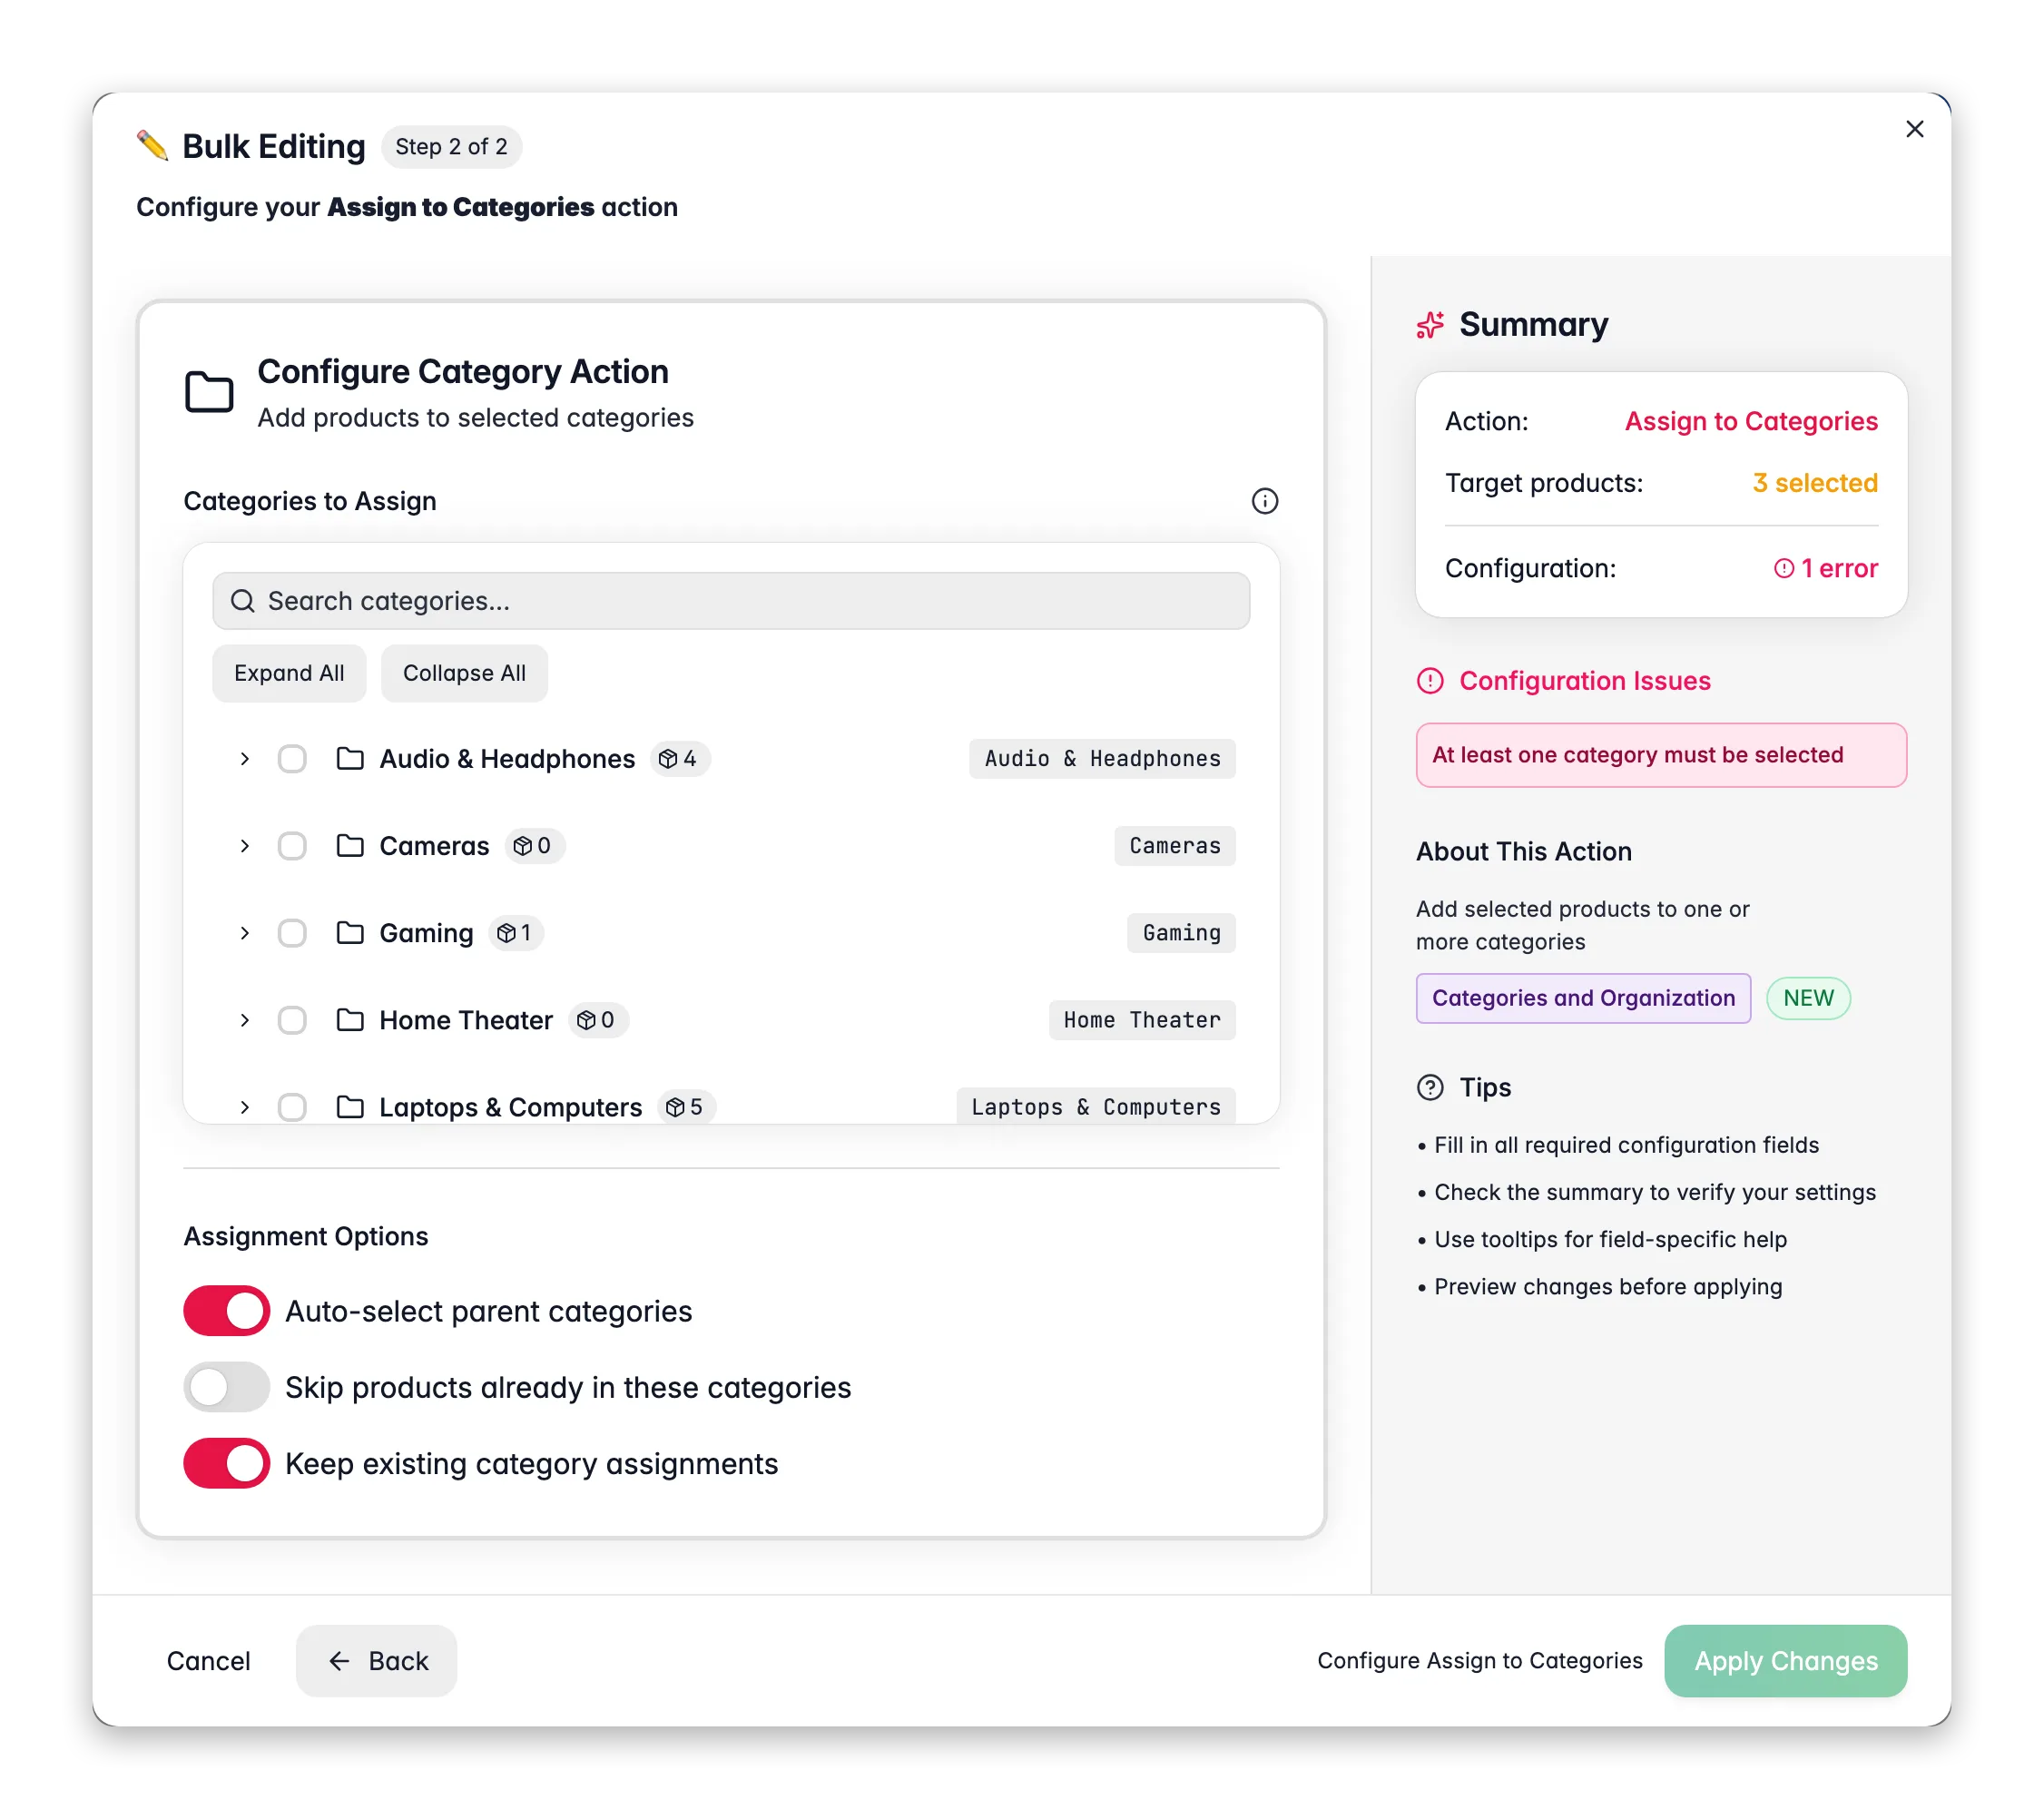Viewport: 2044px width, 1819px height.
Task: Click the '3 selected' target products value
Action: (1815, 483)
